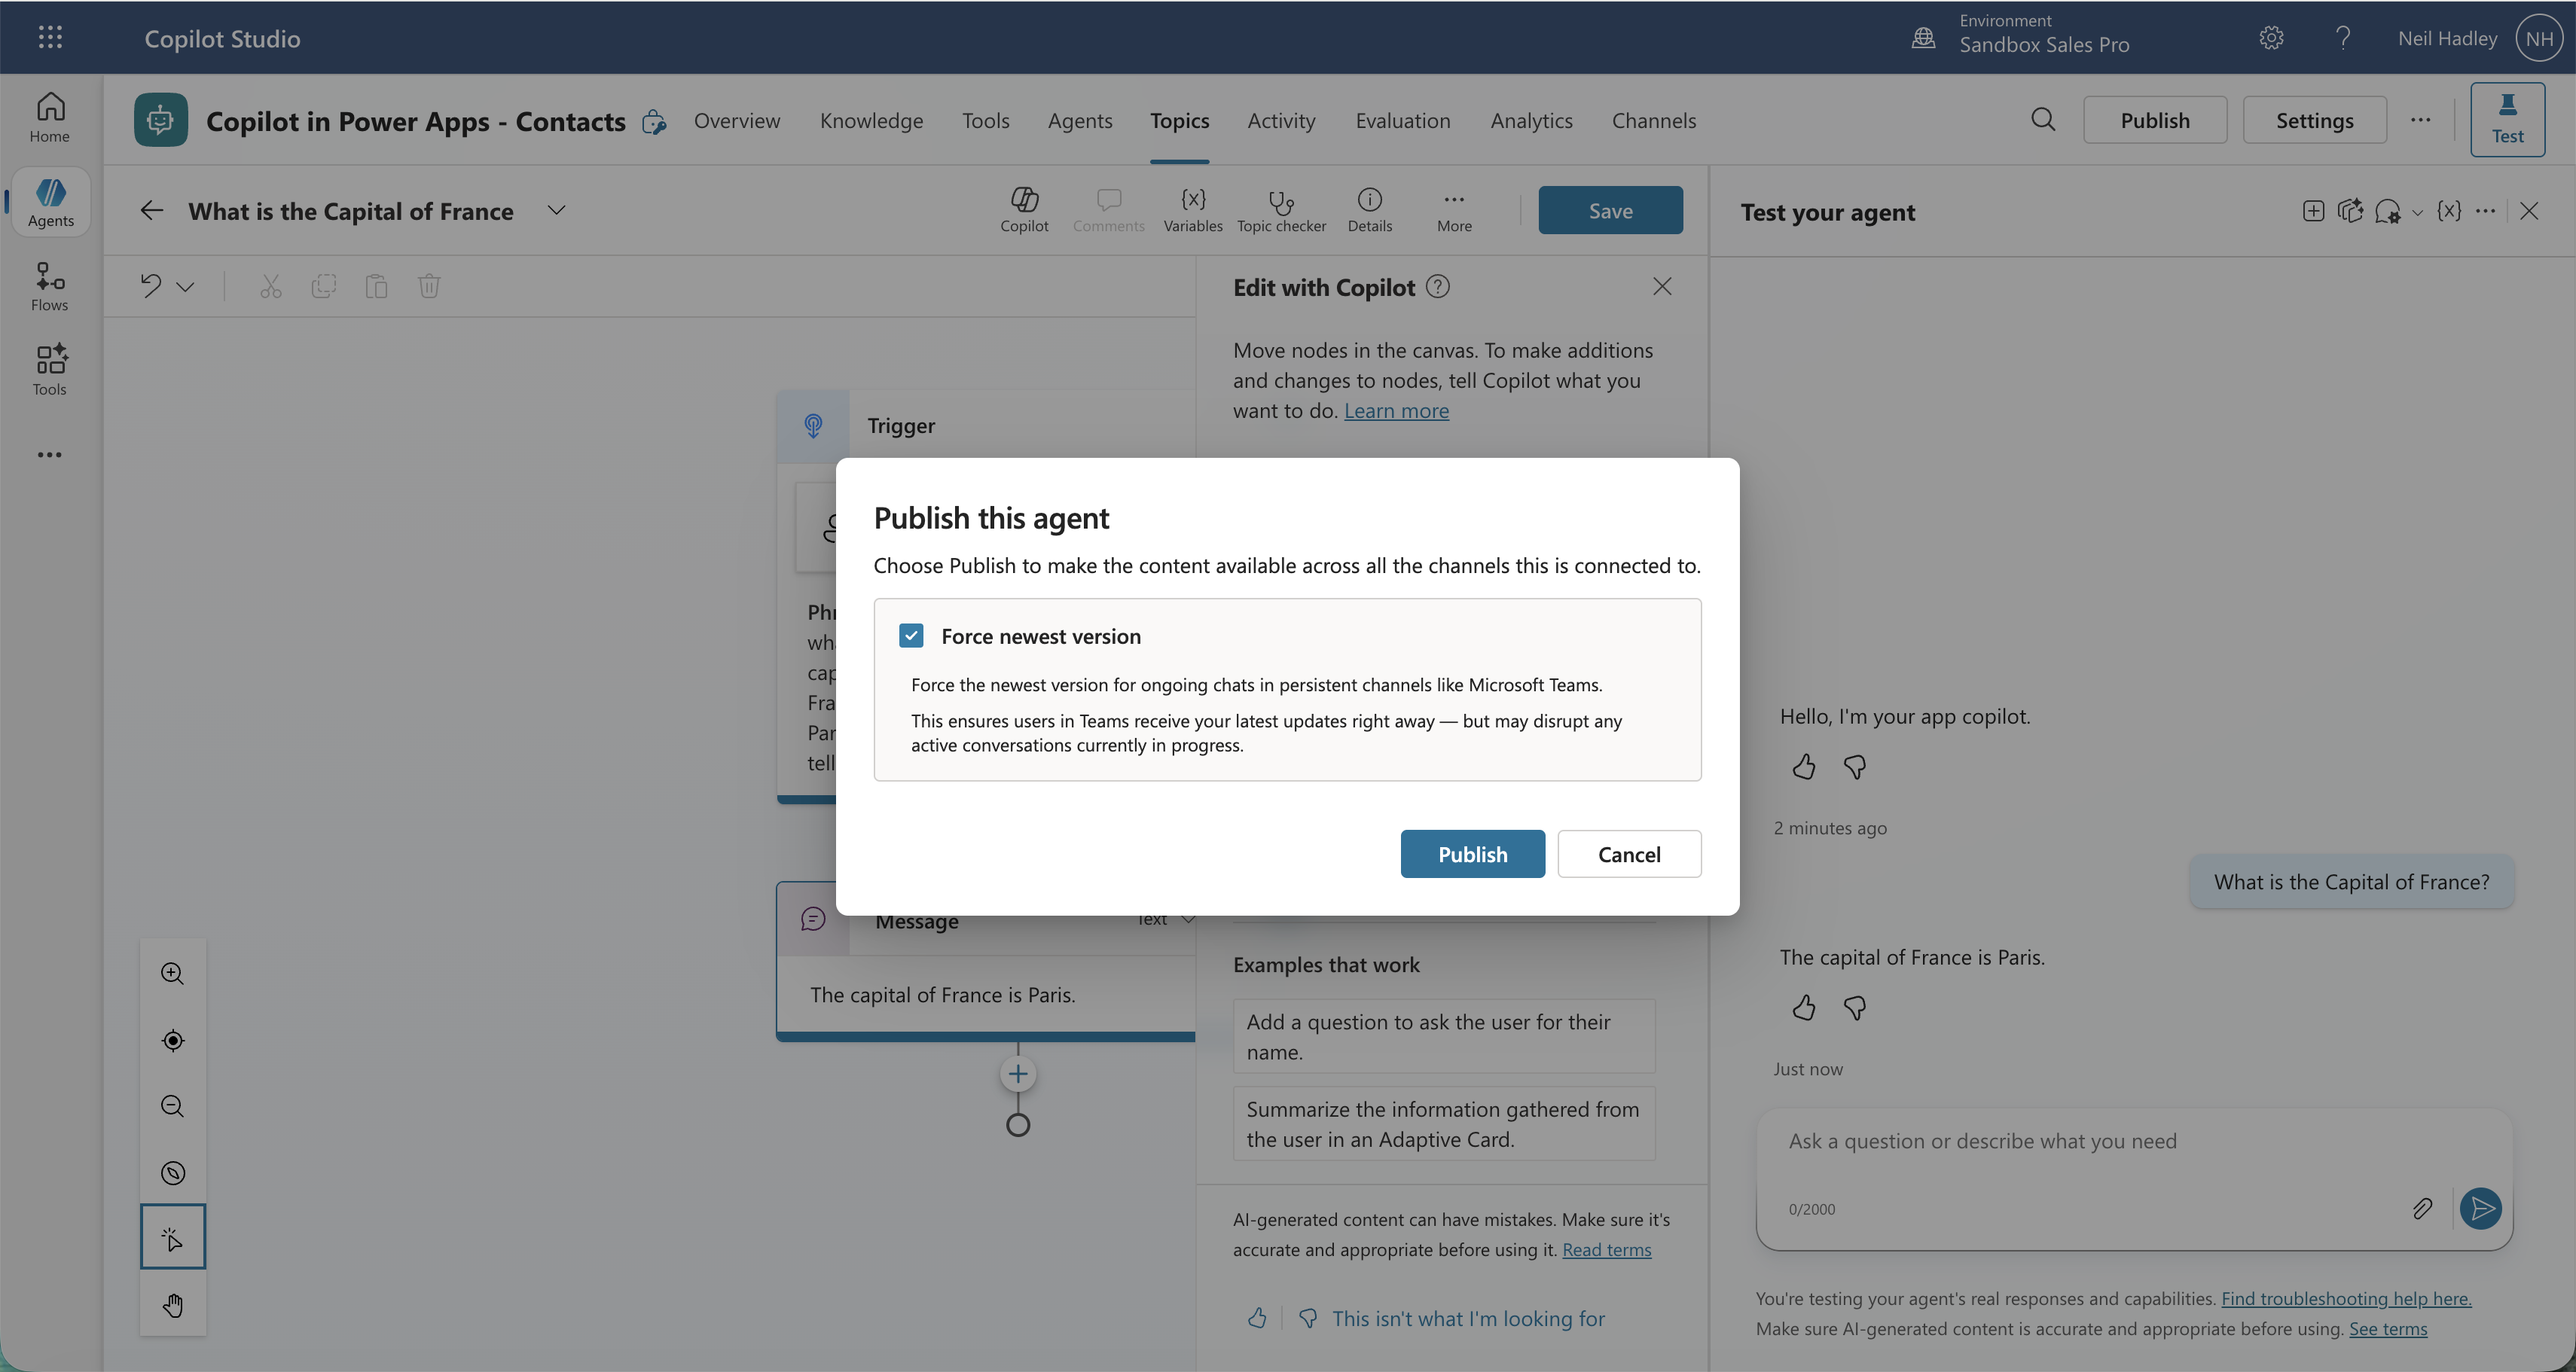Switch to the Analytics tab
Image resolution: width=2576 pixels, height=1372 pixels.
1531,120
